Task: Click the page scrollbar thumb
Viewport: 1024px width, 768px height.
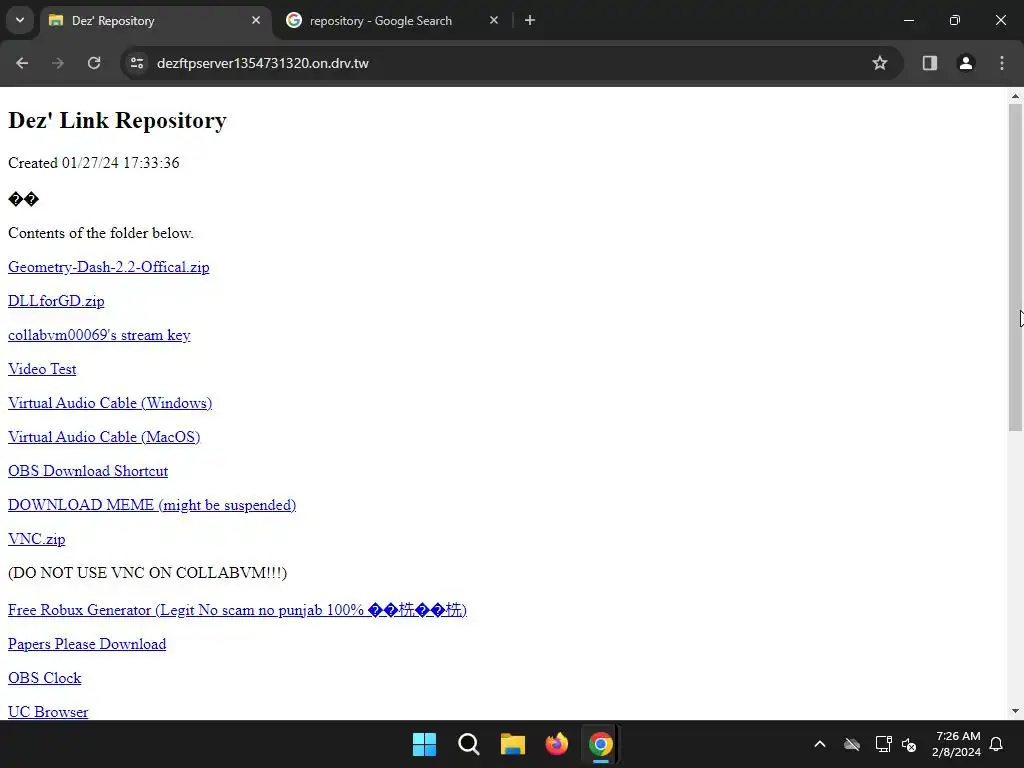Action: tap(1015, 267)
